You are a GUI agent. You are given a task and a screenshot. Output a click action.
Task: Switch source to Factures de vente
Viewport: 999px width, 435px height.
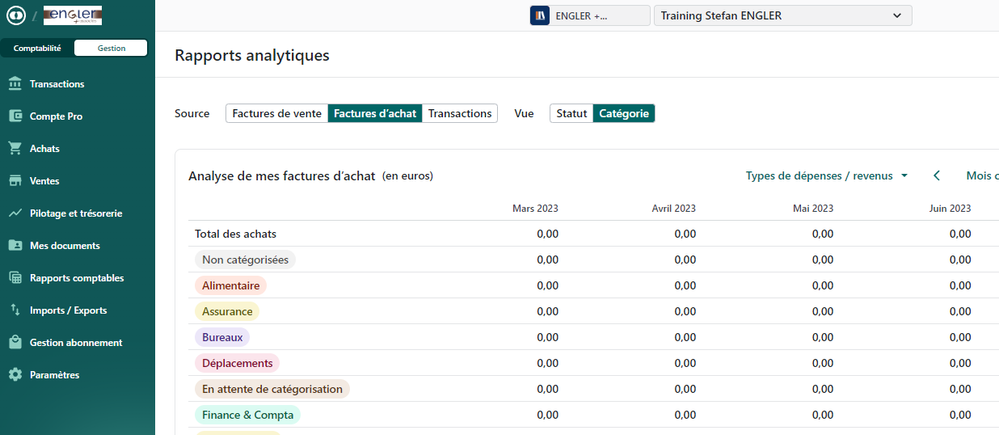click(x=277, y=114)
